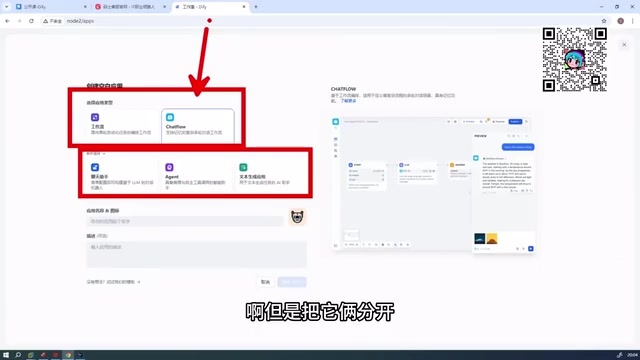Click the blue create button
The image size is (640, 360).
292,282
